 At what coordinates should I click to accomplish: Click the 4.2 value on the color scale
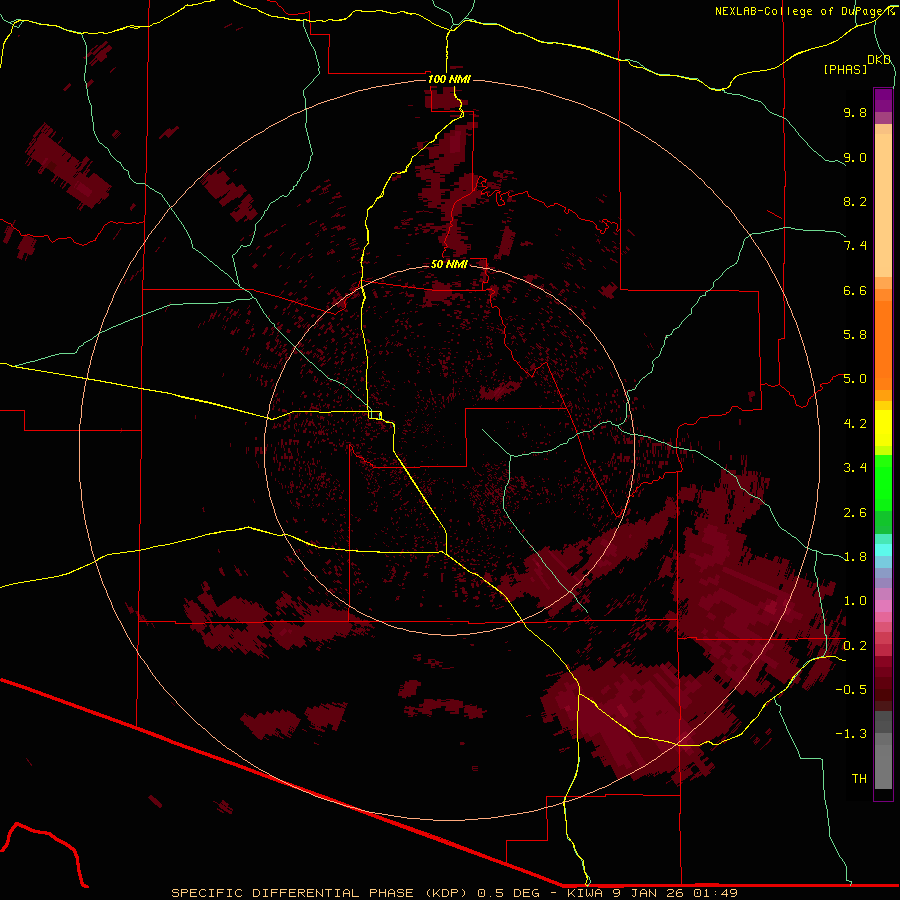[855, 424]
